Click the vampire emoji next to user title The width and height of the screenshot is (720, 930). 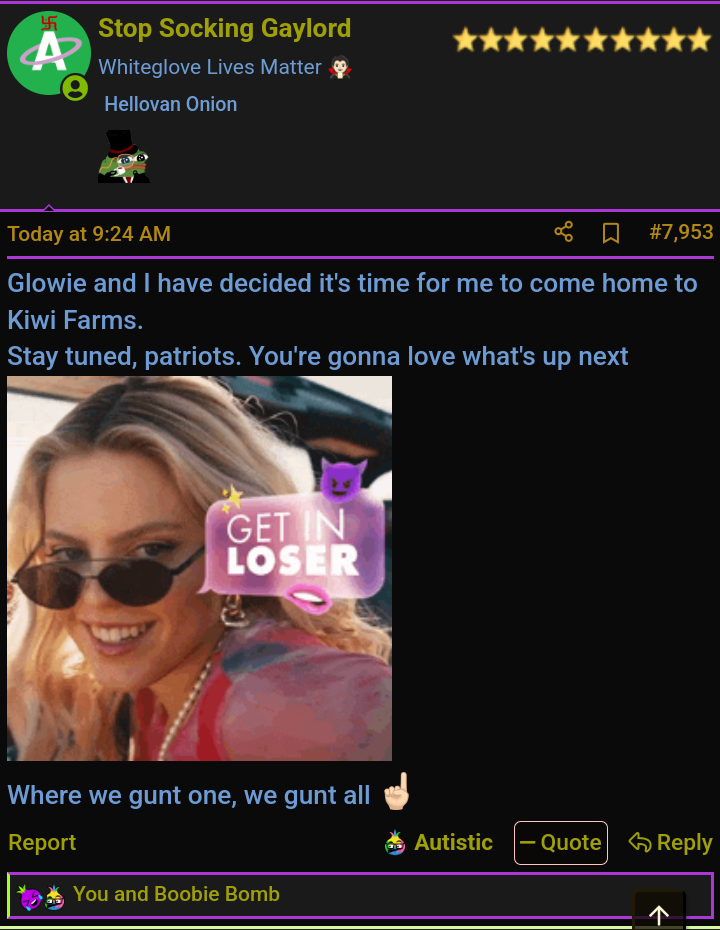tap(340, 68)
